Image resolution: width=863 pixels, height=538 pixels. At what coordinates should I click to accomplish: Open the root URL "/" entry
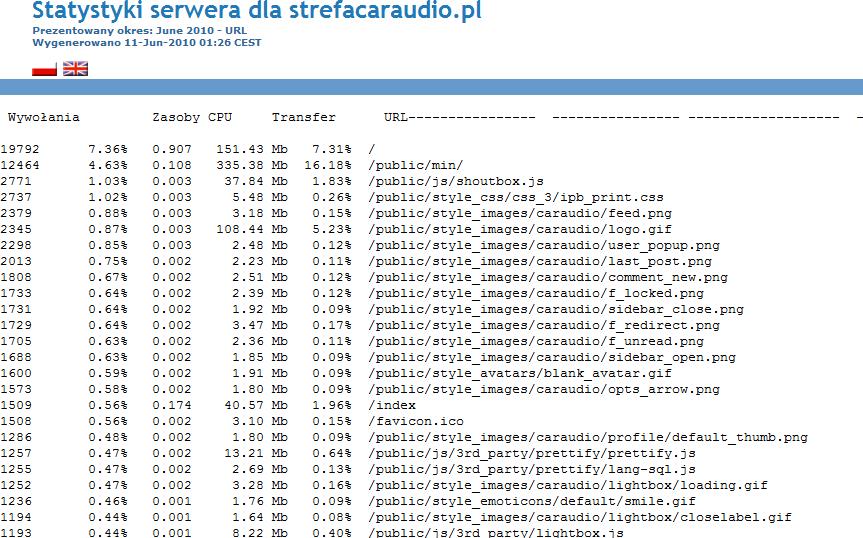click(x=371, y=148)
